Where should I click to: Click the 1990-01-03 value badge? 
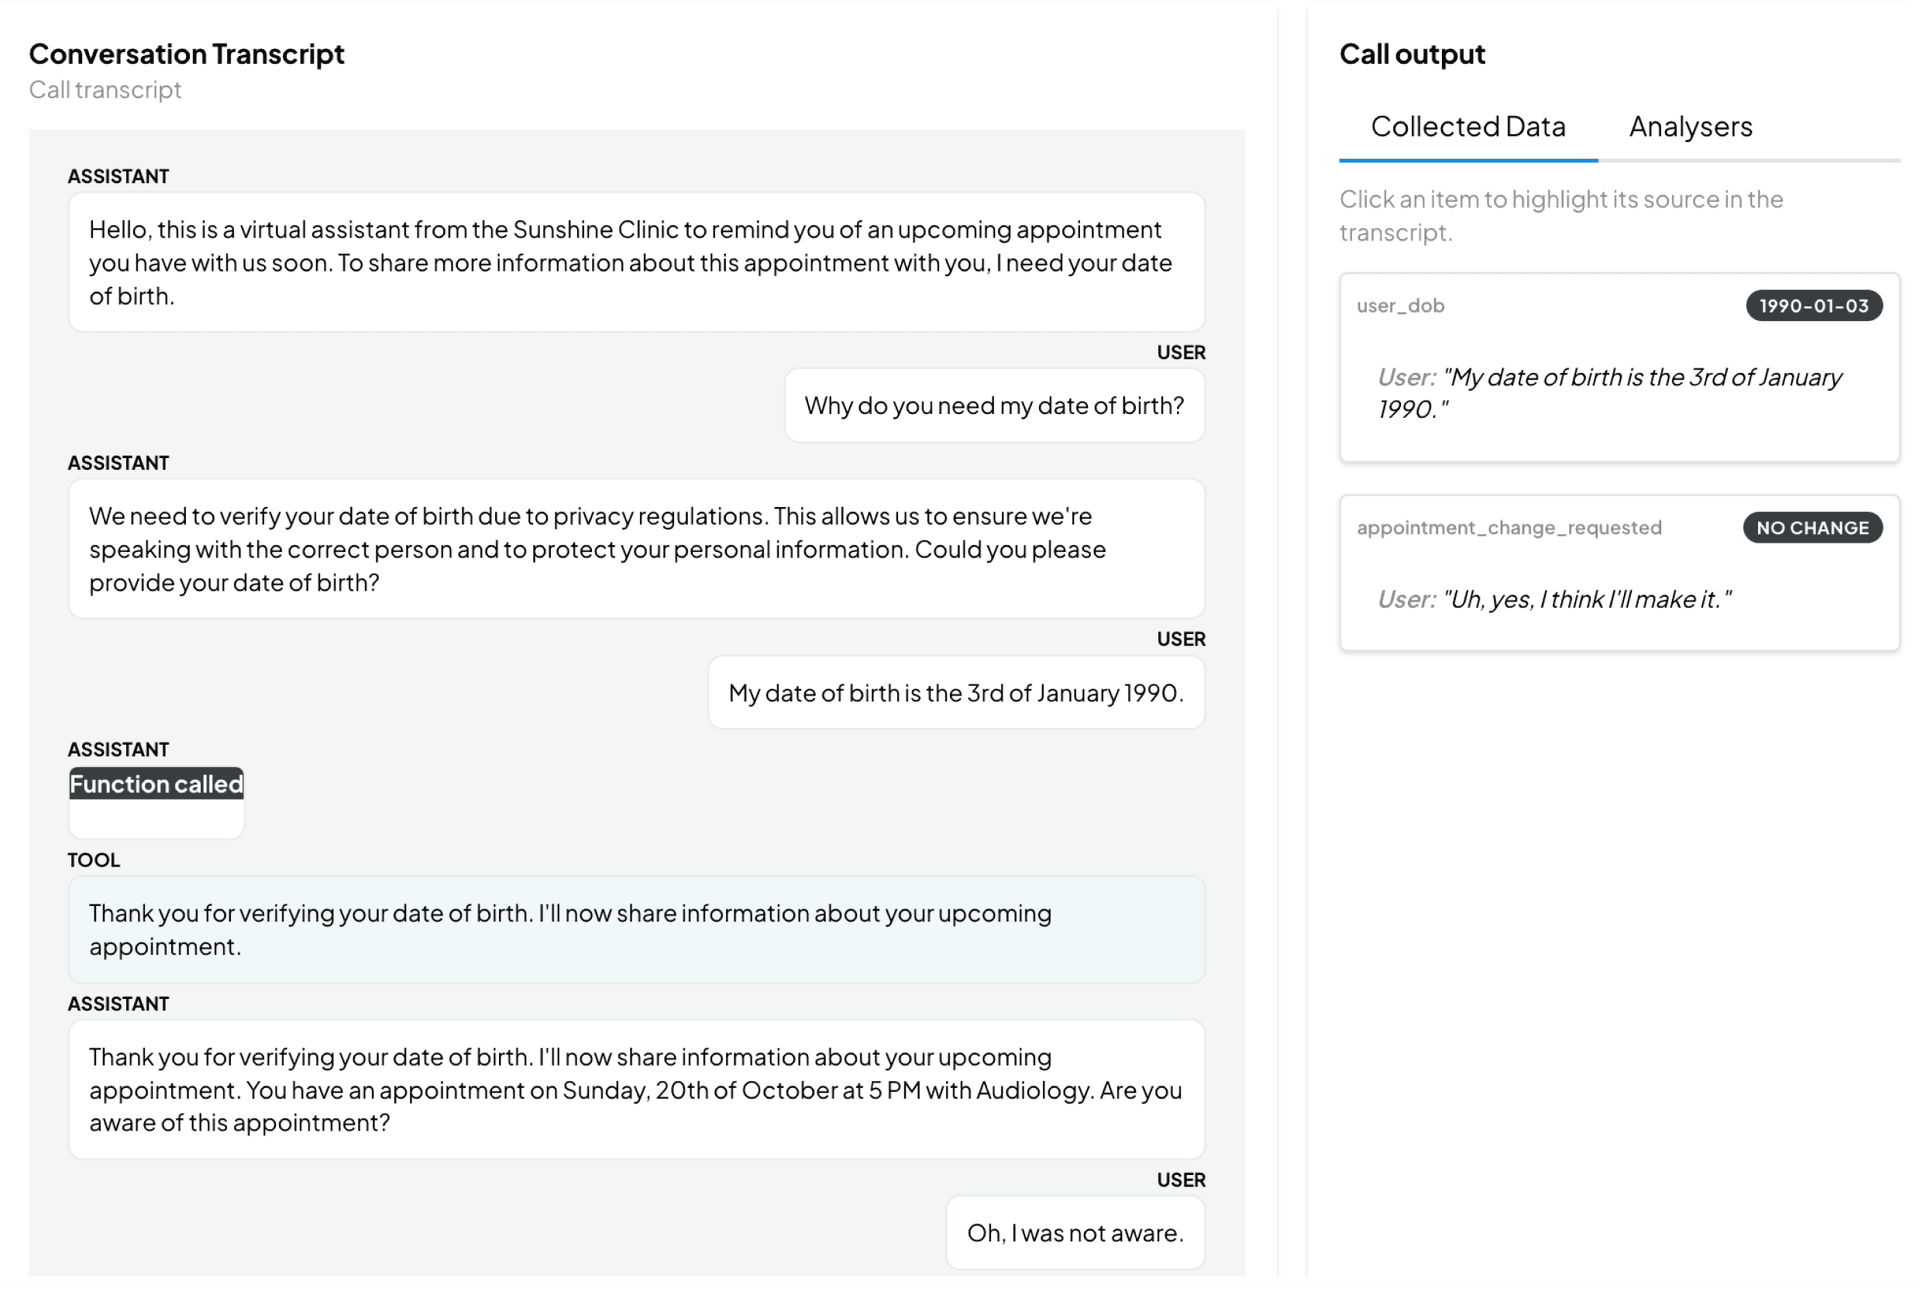pyautogui.click(x=1813, y=306)
